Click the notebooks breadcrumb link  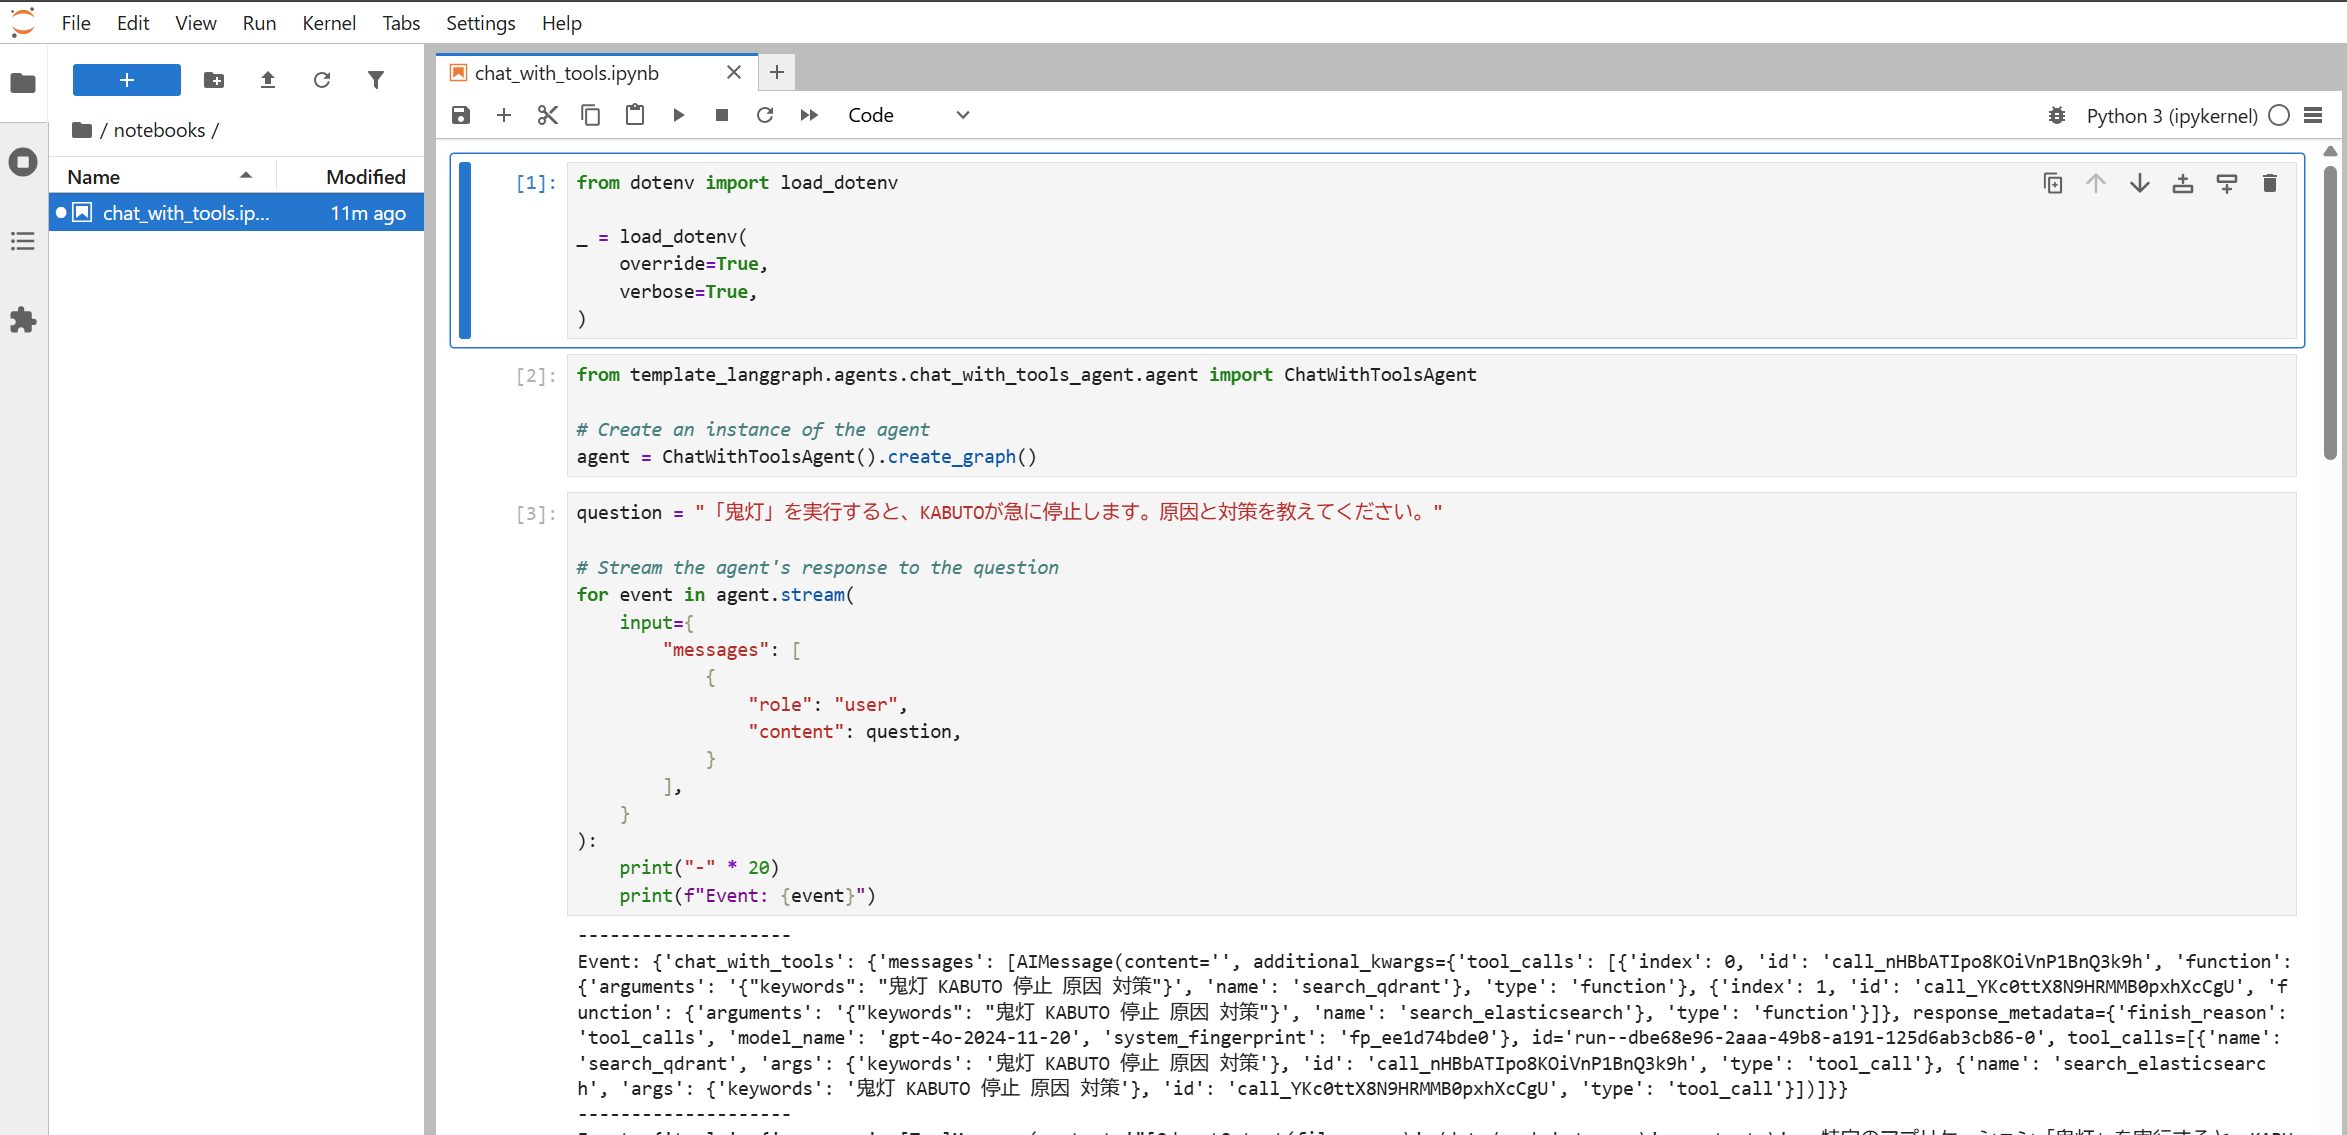[x=159, y=130]
